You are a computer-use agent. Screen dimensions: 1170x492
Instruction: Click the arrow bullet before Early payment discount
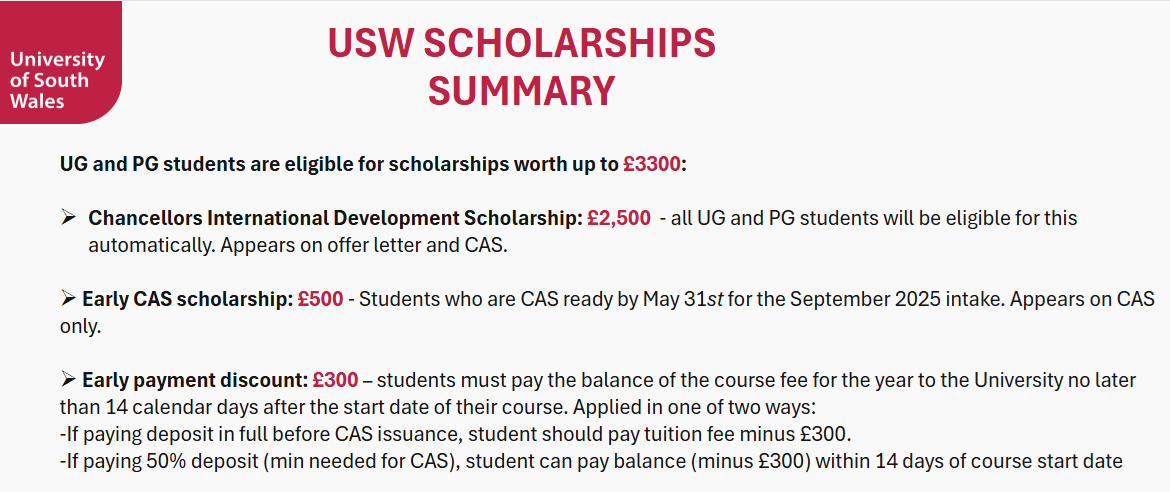tap(68, 381)
